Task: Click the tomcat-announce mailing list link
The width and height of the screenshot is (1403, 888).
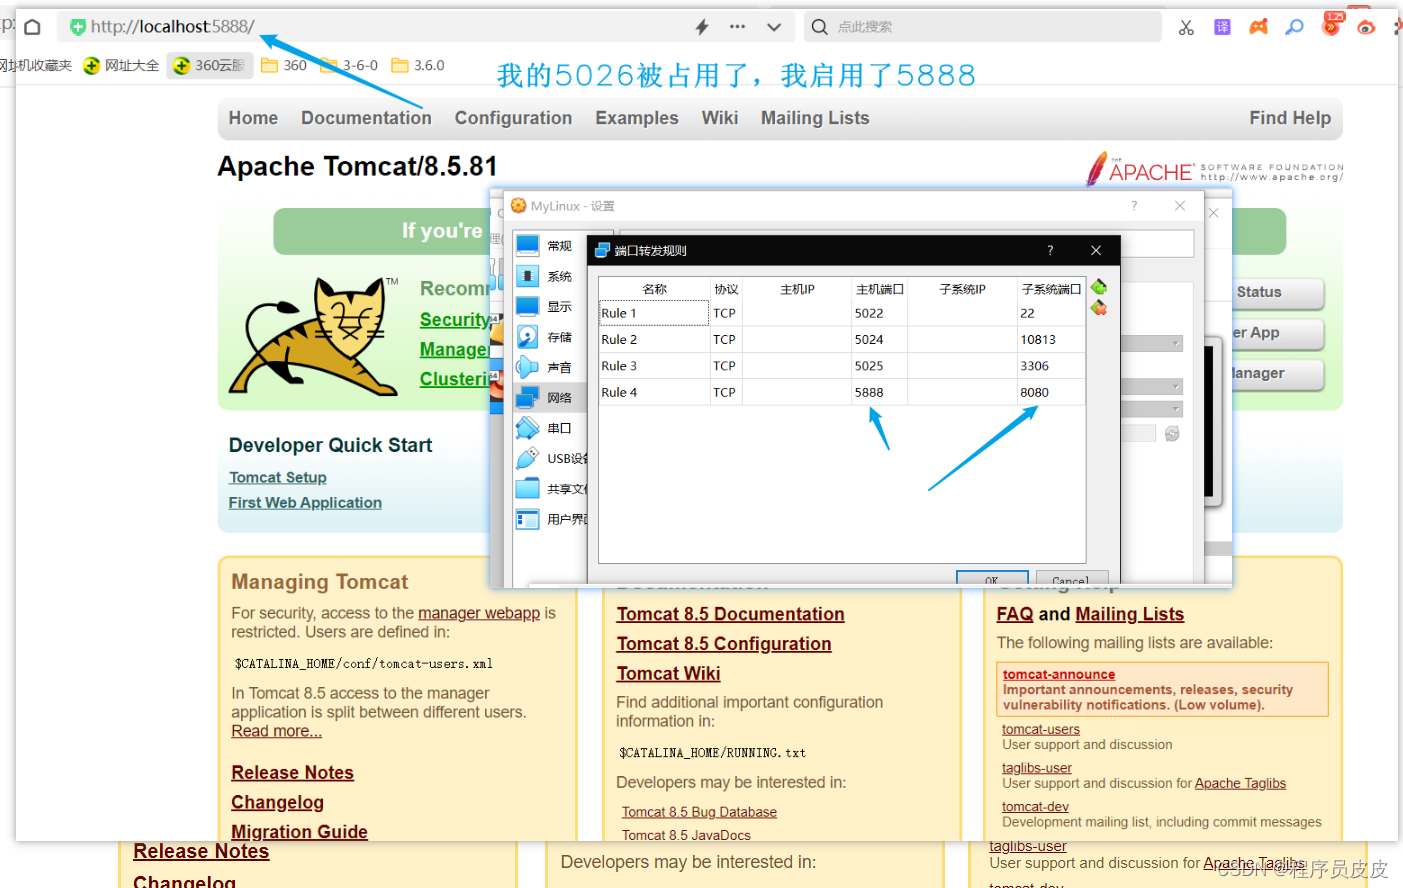Action: (x=1059, y=674)
